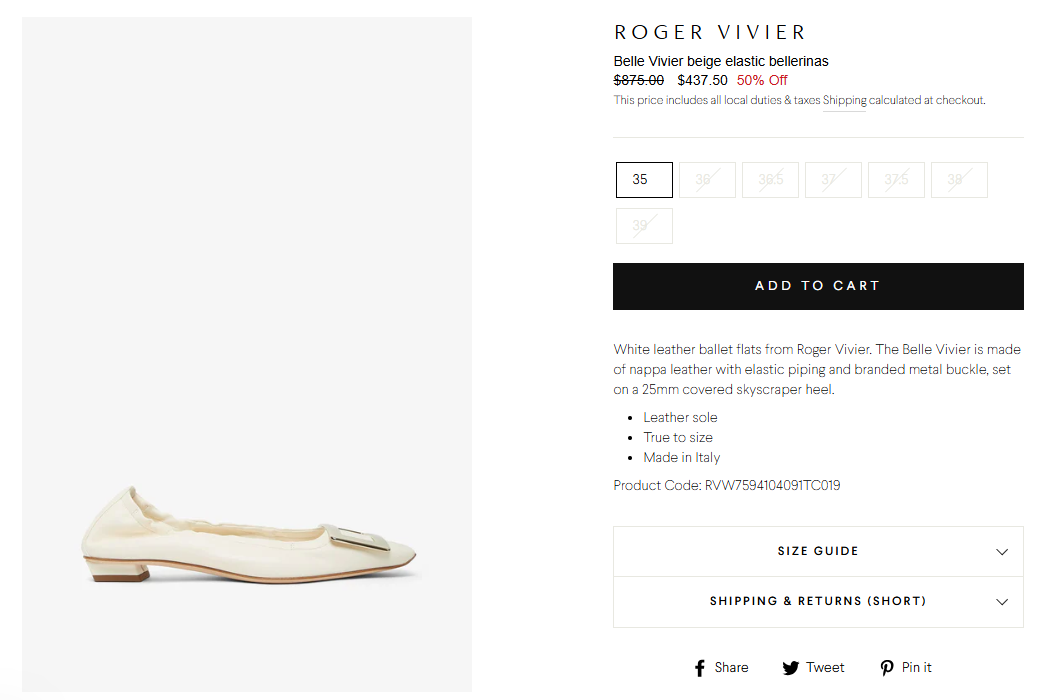Click the product code RVW7594104091TC019
The image size is (1038, 700).
click(x=772, y=486)
